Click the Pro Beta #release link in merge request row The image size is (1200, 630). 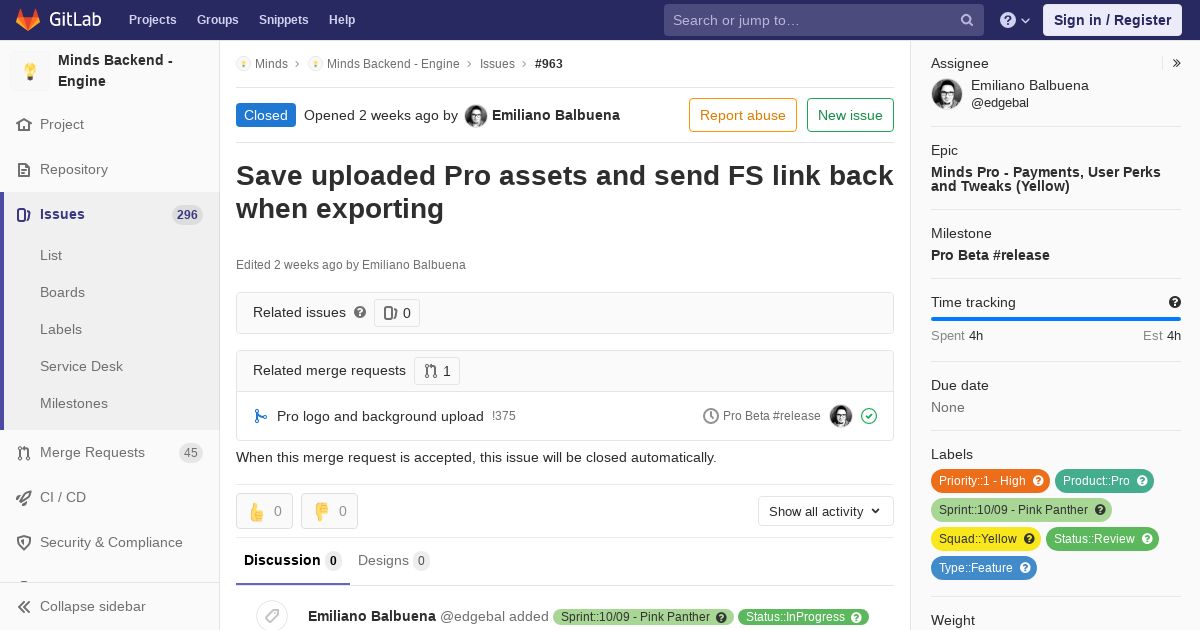771,416
